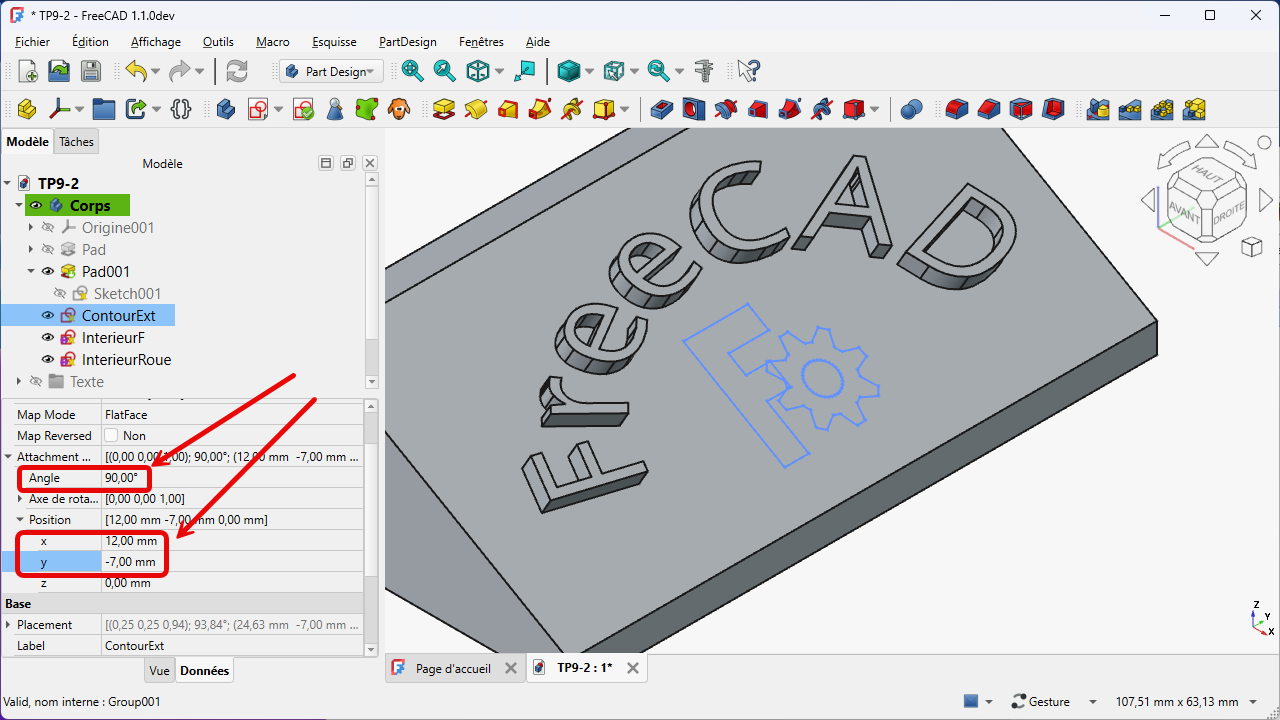
Task: Click the Create sketch icon
Action: tap(258, 109)
